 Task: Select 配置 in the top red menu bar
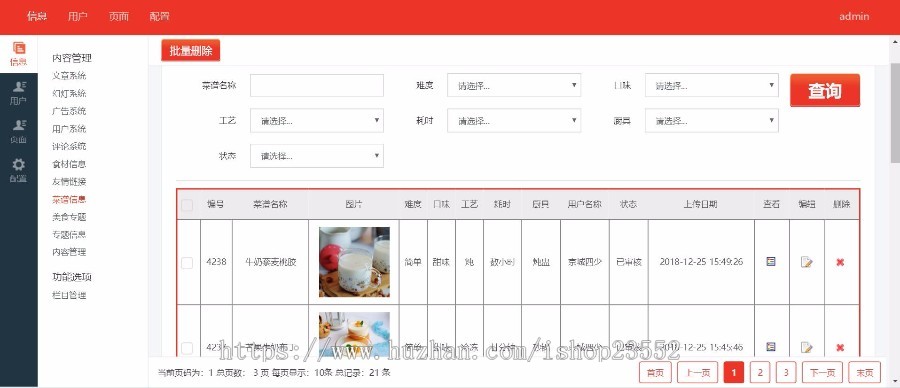(x=160, y=16)
